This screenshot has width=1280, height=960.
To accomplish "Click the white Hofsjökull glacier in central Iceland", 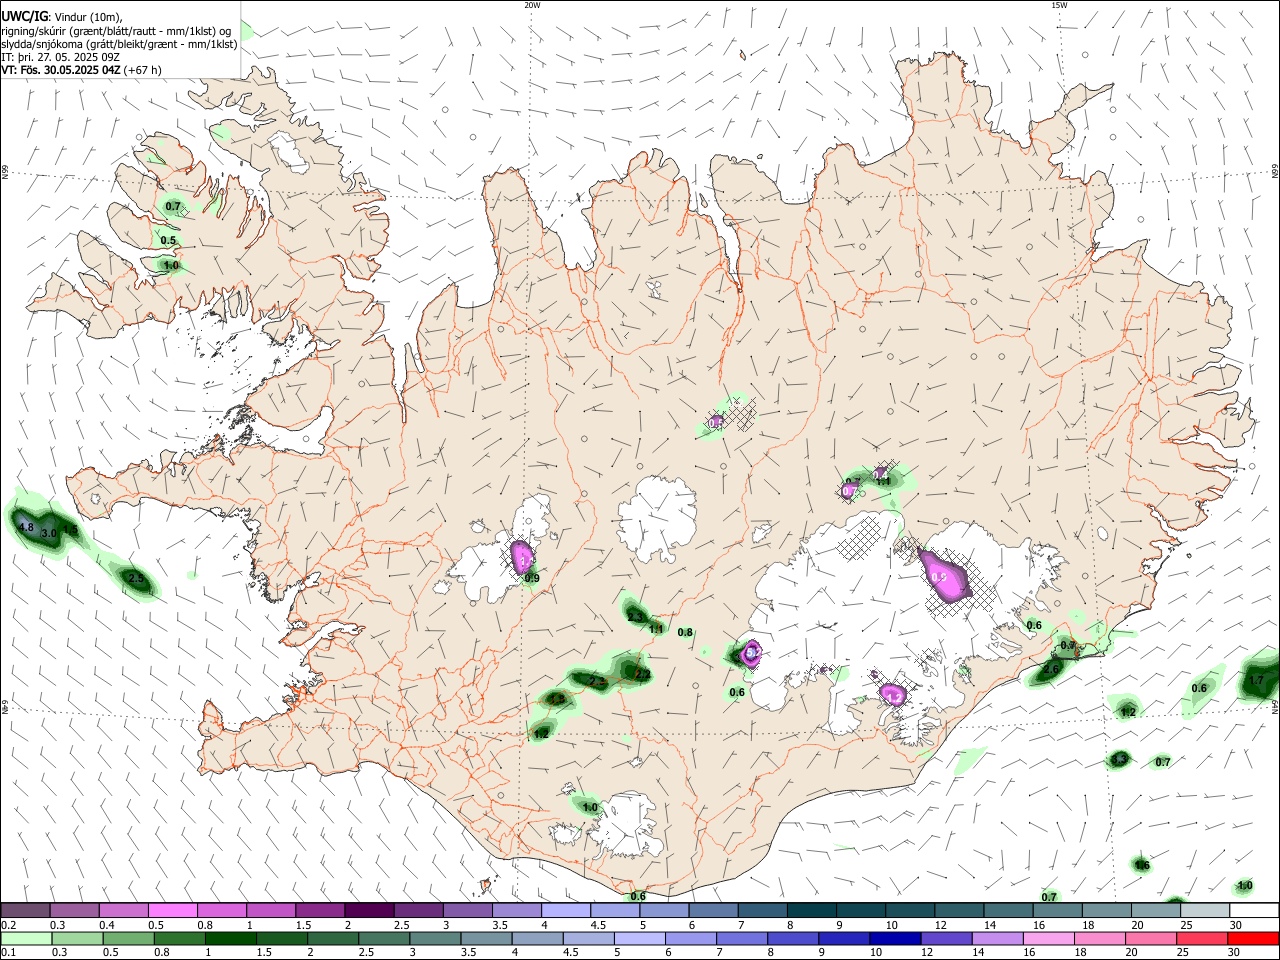I will (657, 518).
